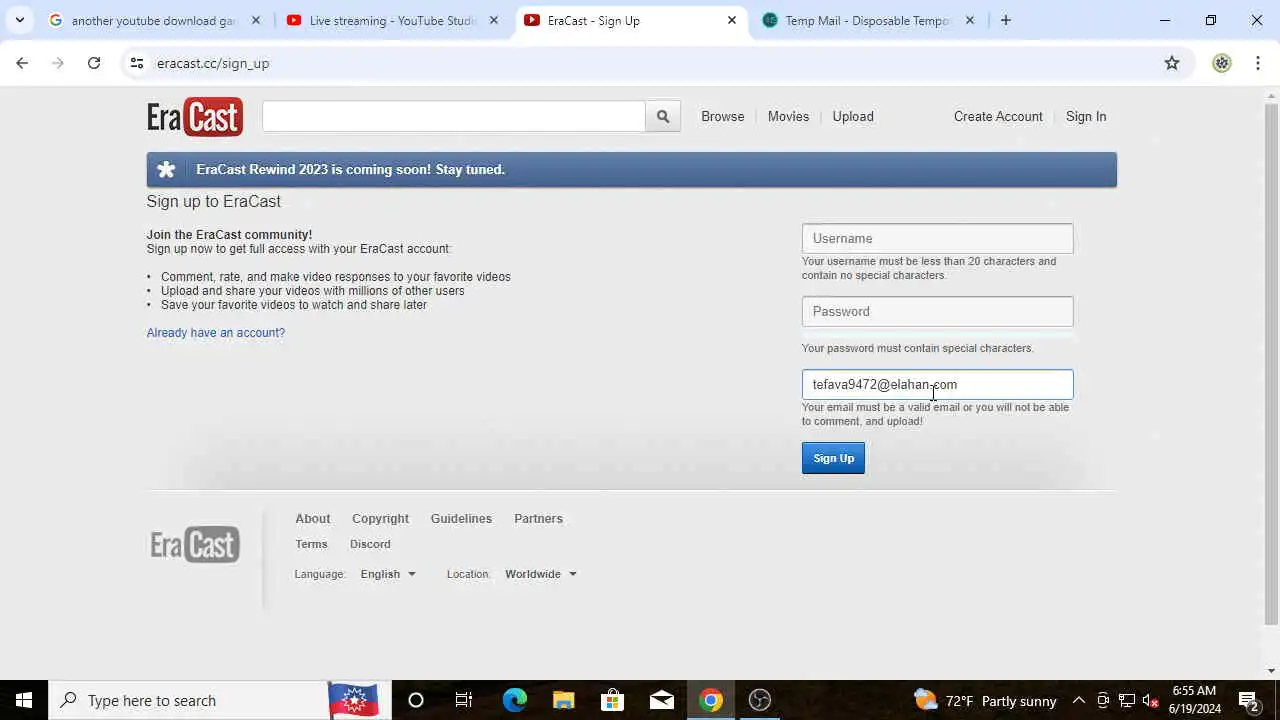Screen dimensions: 1280x720
Task: Click the email field containing tefava9472@elahan.com
Action: [937, 384]
